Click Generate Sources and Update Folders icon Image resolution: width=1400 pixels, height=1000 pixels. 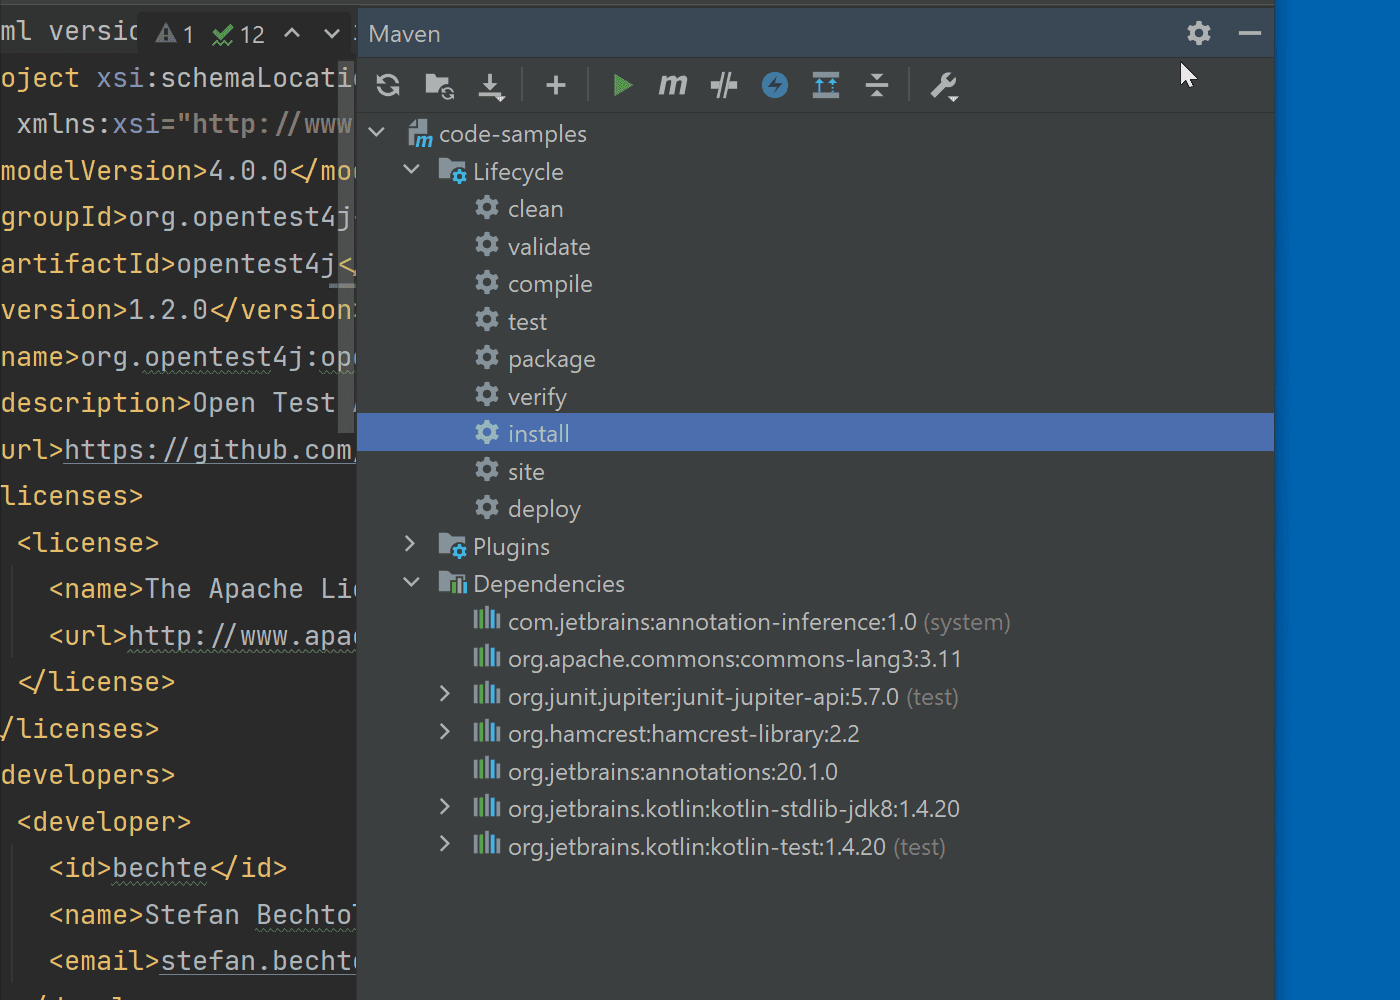coord(439,85)
